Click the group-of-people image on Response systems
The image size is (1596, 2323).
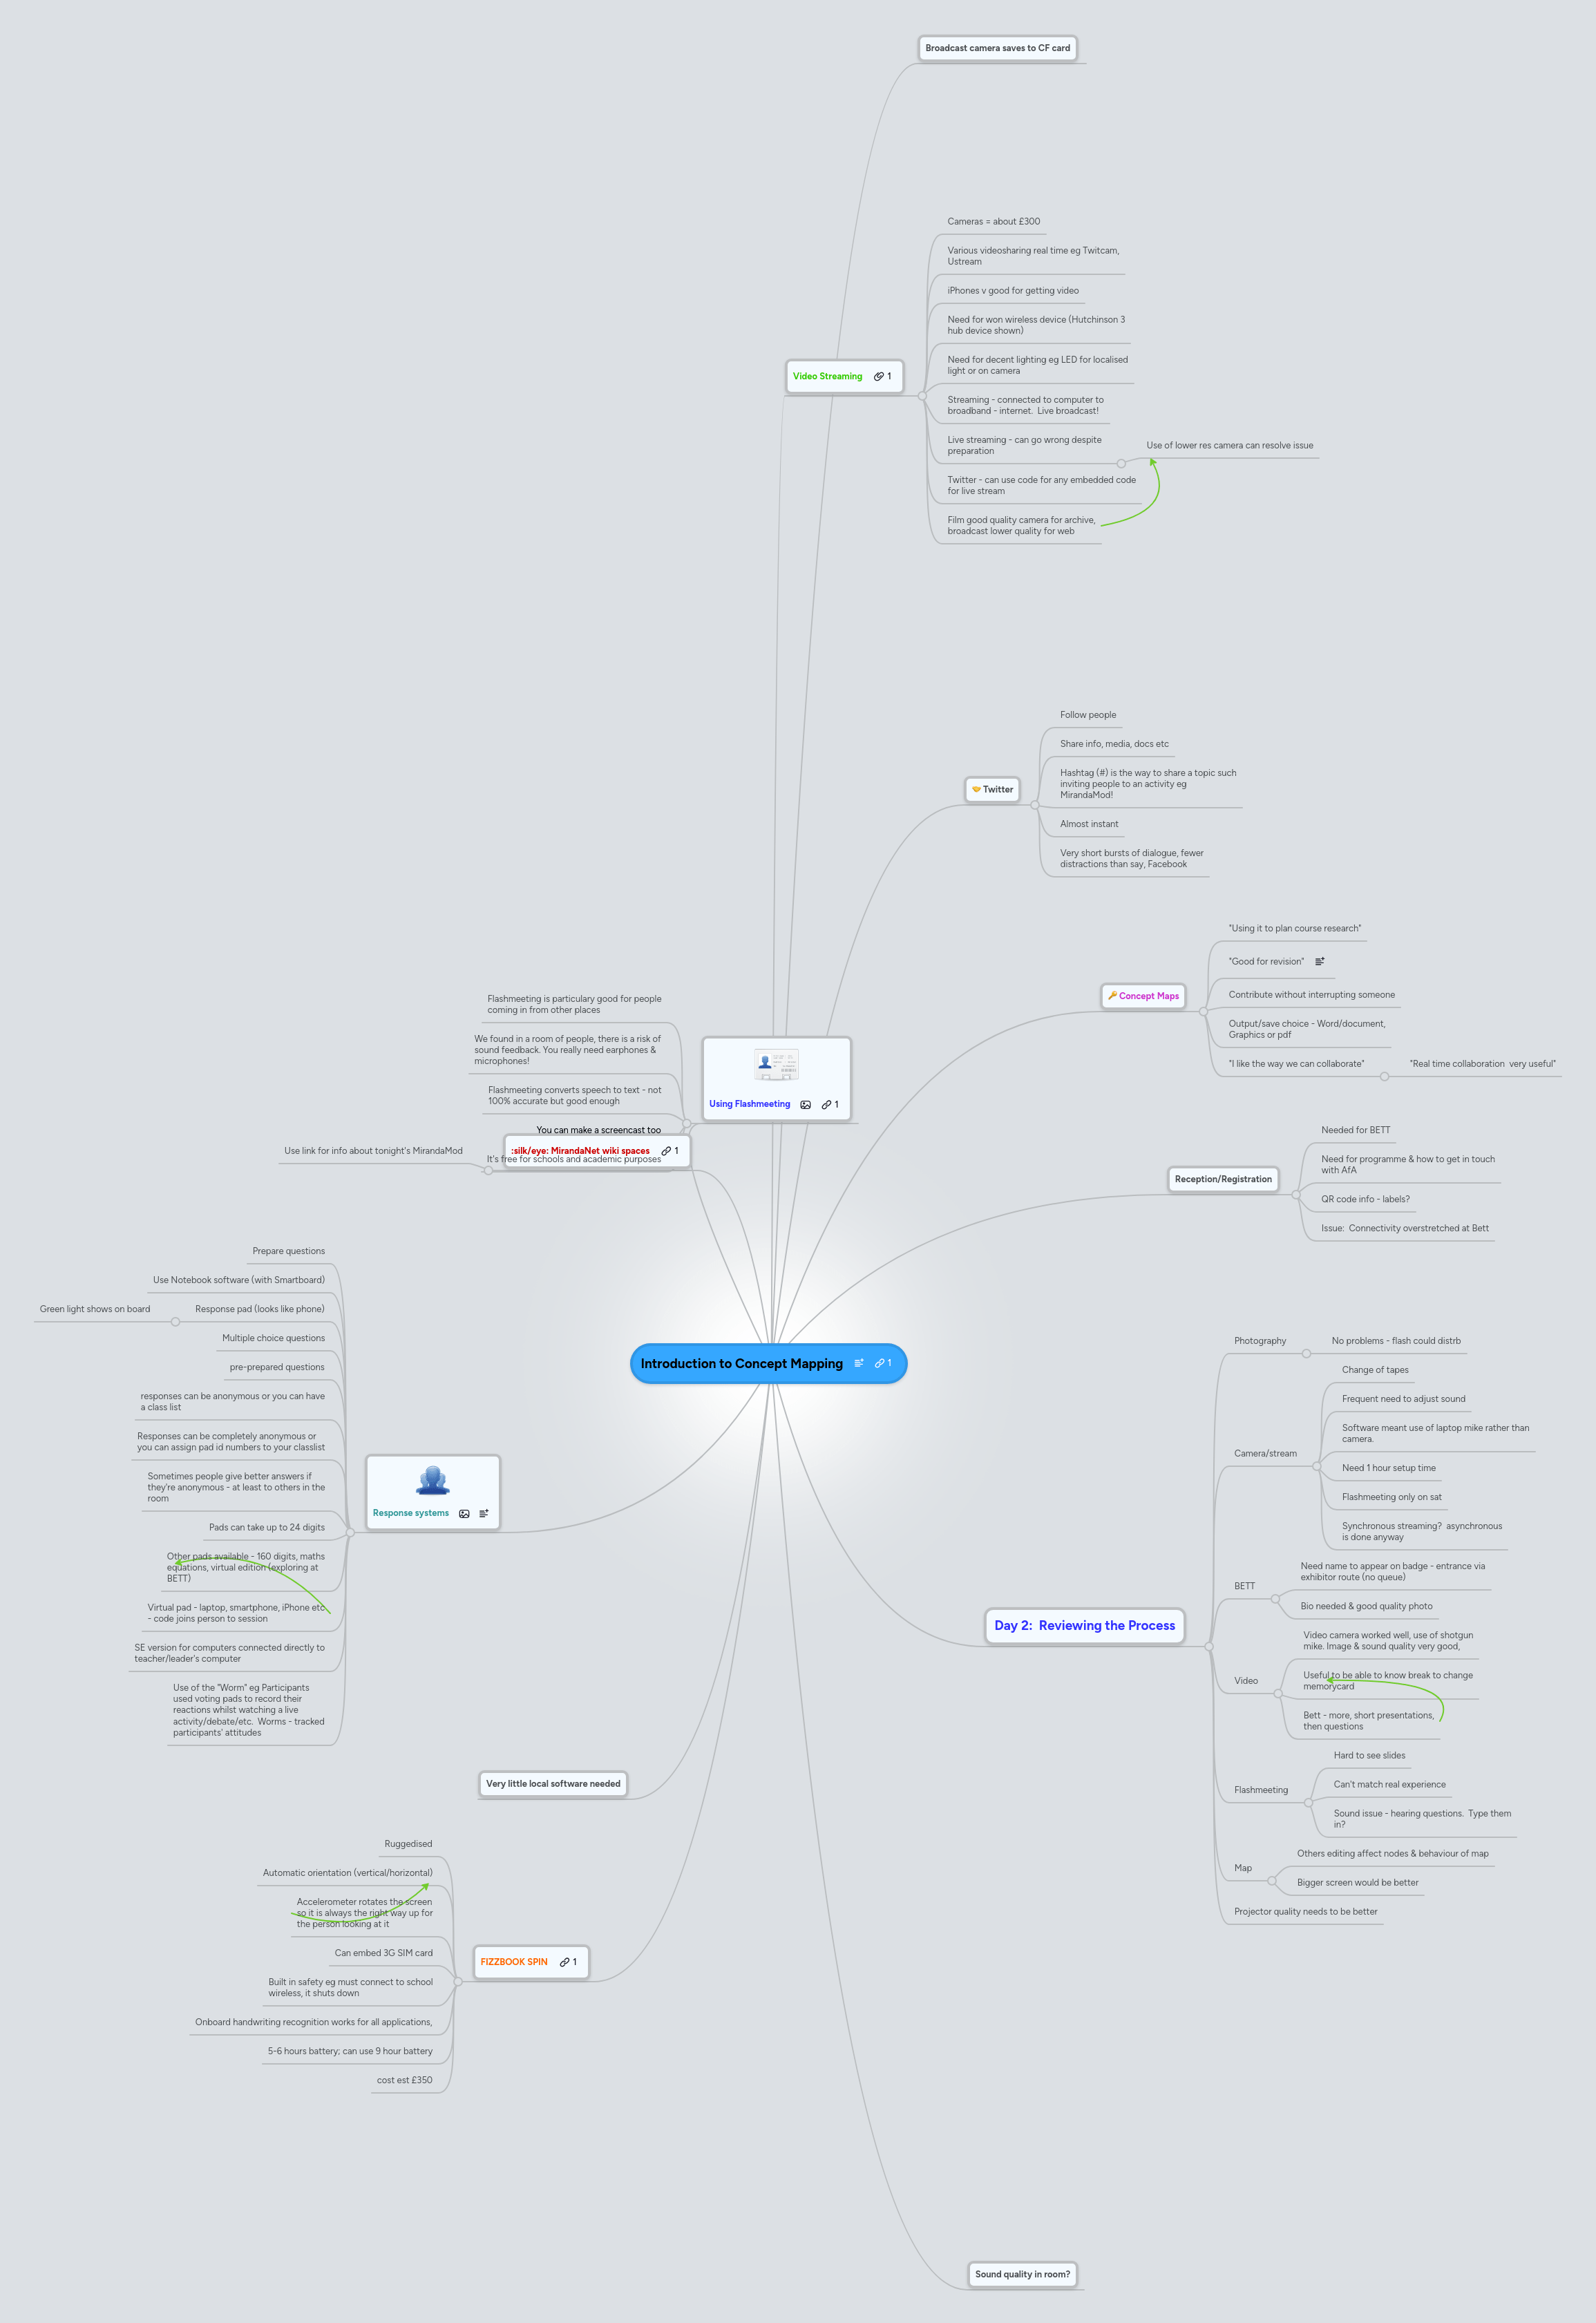coord(433,1481)
